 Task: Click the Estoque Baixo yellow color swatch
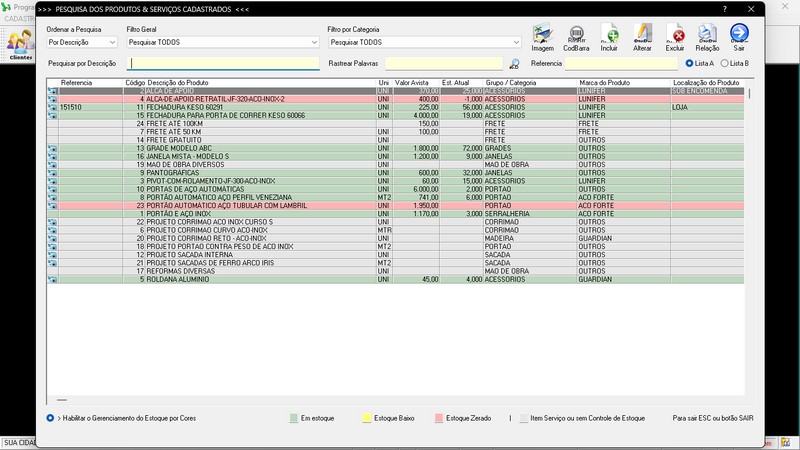366,417
